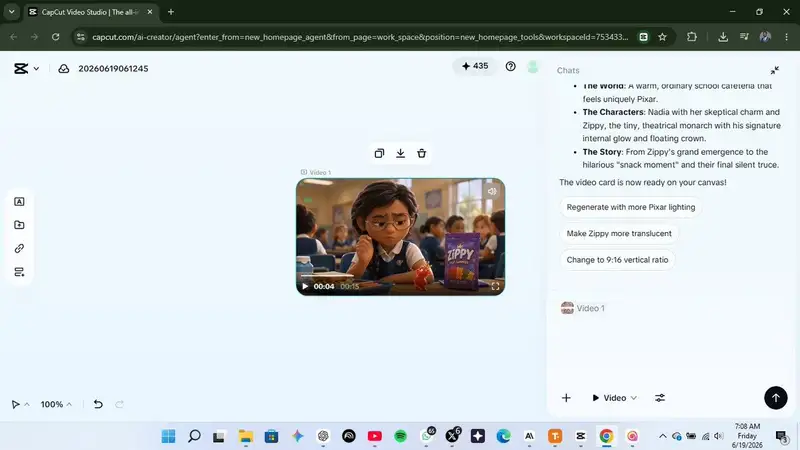The image size is (800, 450).
Task: Open a new browser tab
Action: point(171,12)
